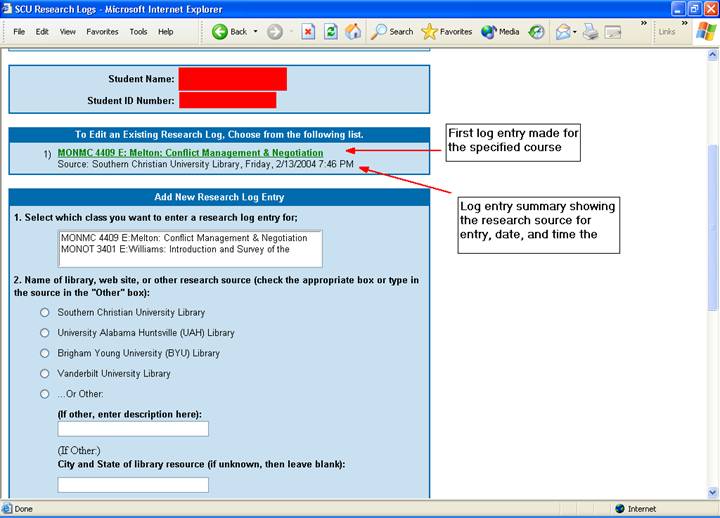This screenshot has height=518, width=720.
Task: Click the History toolbar icon
Action: click(x=537, y=31)
